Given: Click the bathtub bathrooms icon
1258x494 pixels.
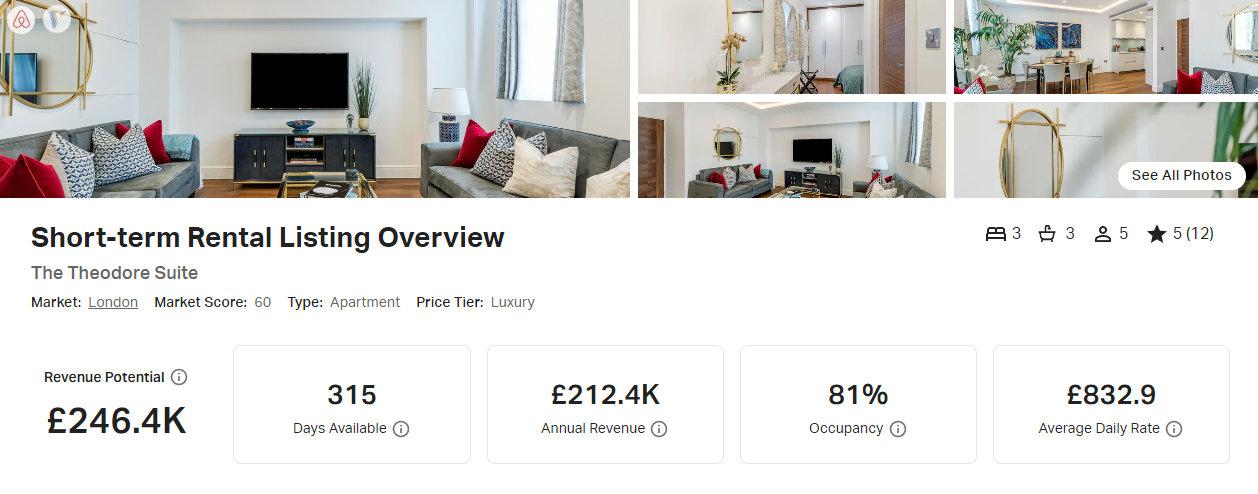Looking at the screenshot, I should coord(1048,234).
